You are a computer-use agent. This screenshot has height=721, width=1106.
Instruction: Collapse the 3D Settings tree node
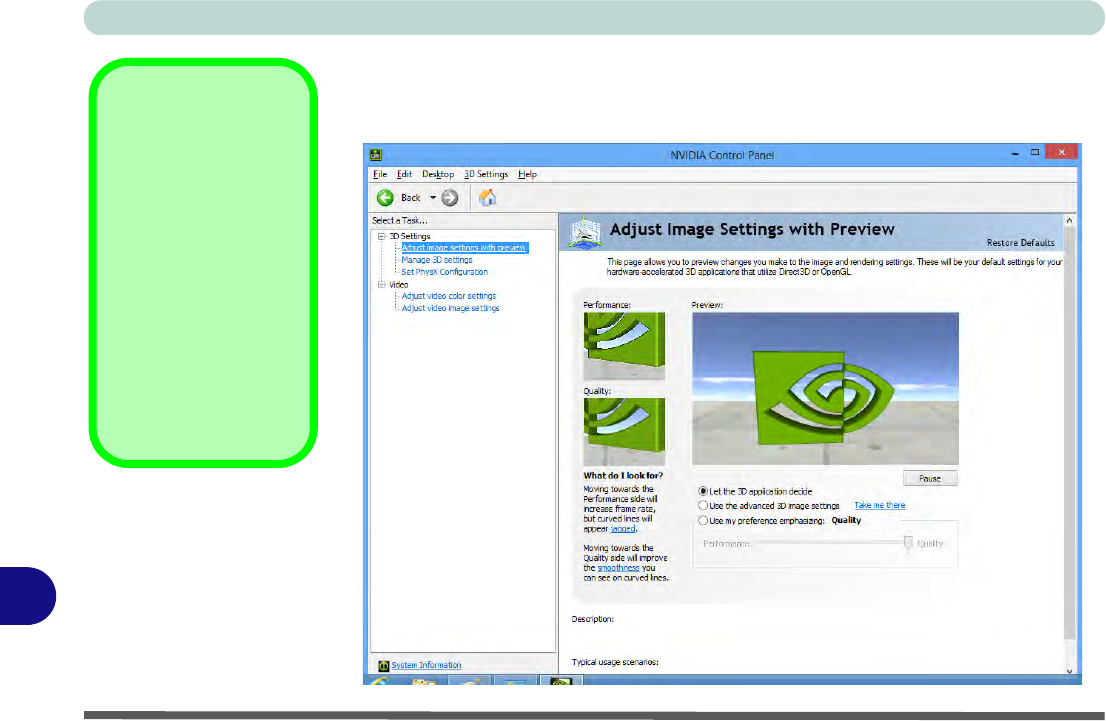[x=382, y=236]
